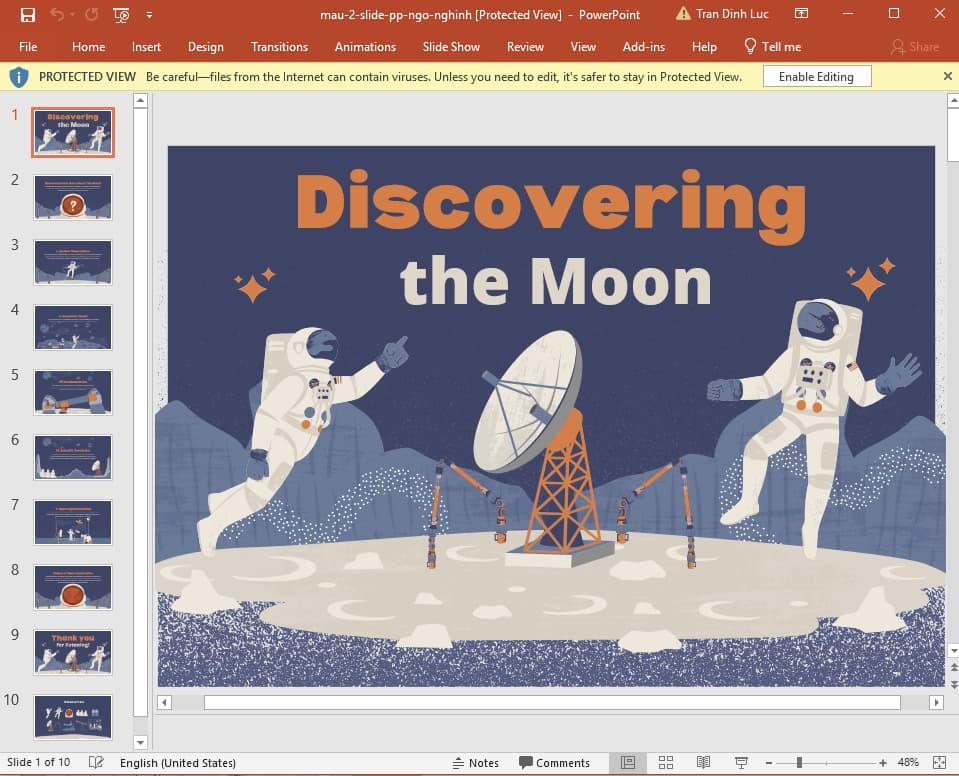Select slide 5 thumbnail in the panel
Viewport: 959px width, 776px height.
[72, 392]
